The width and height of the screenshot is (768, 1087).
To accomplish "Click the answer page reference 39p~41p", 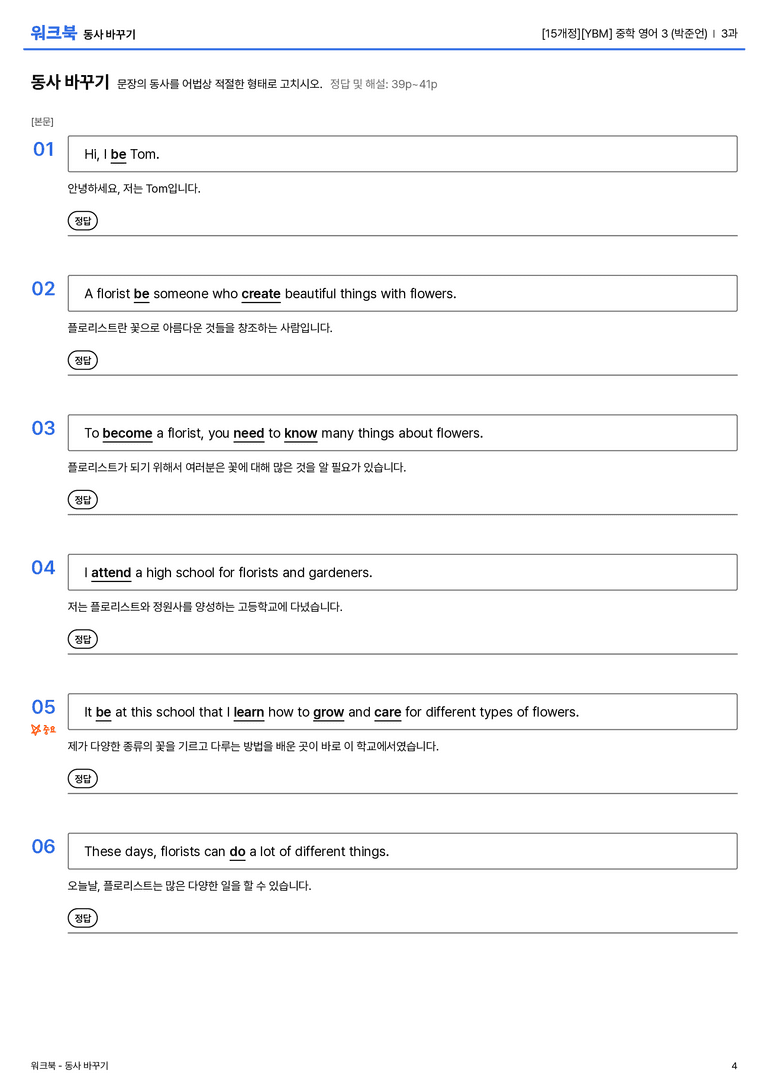I will [x=414, y=84].
